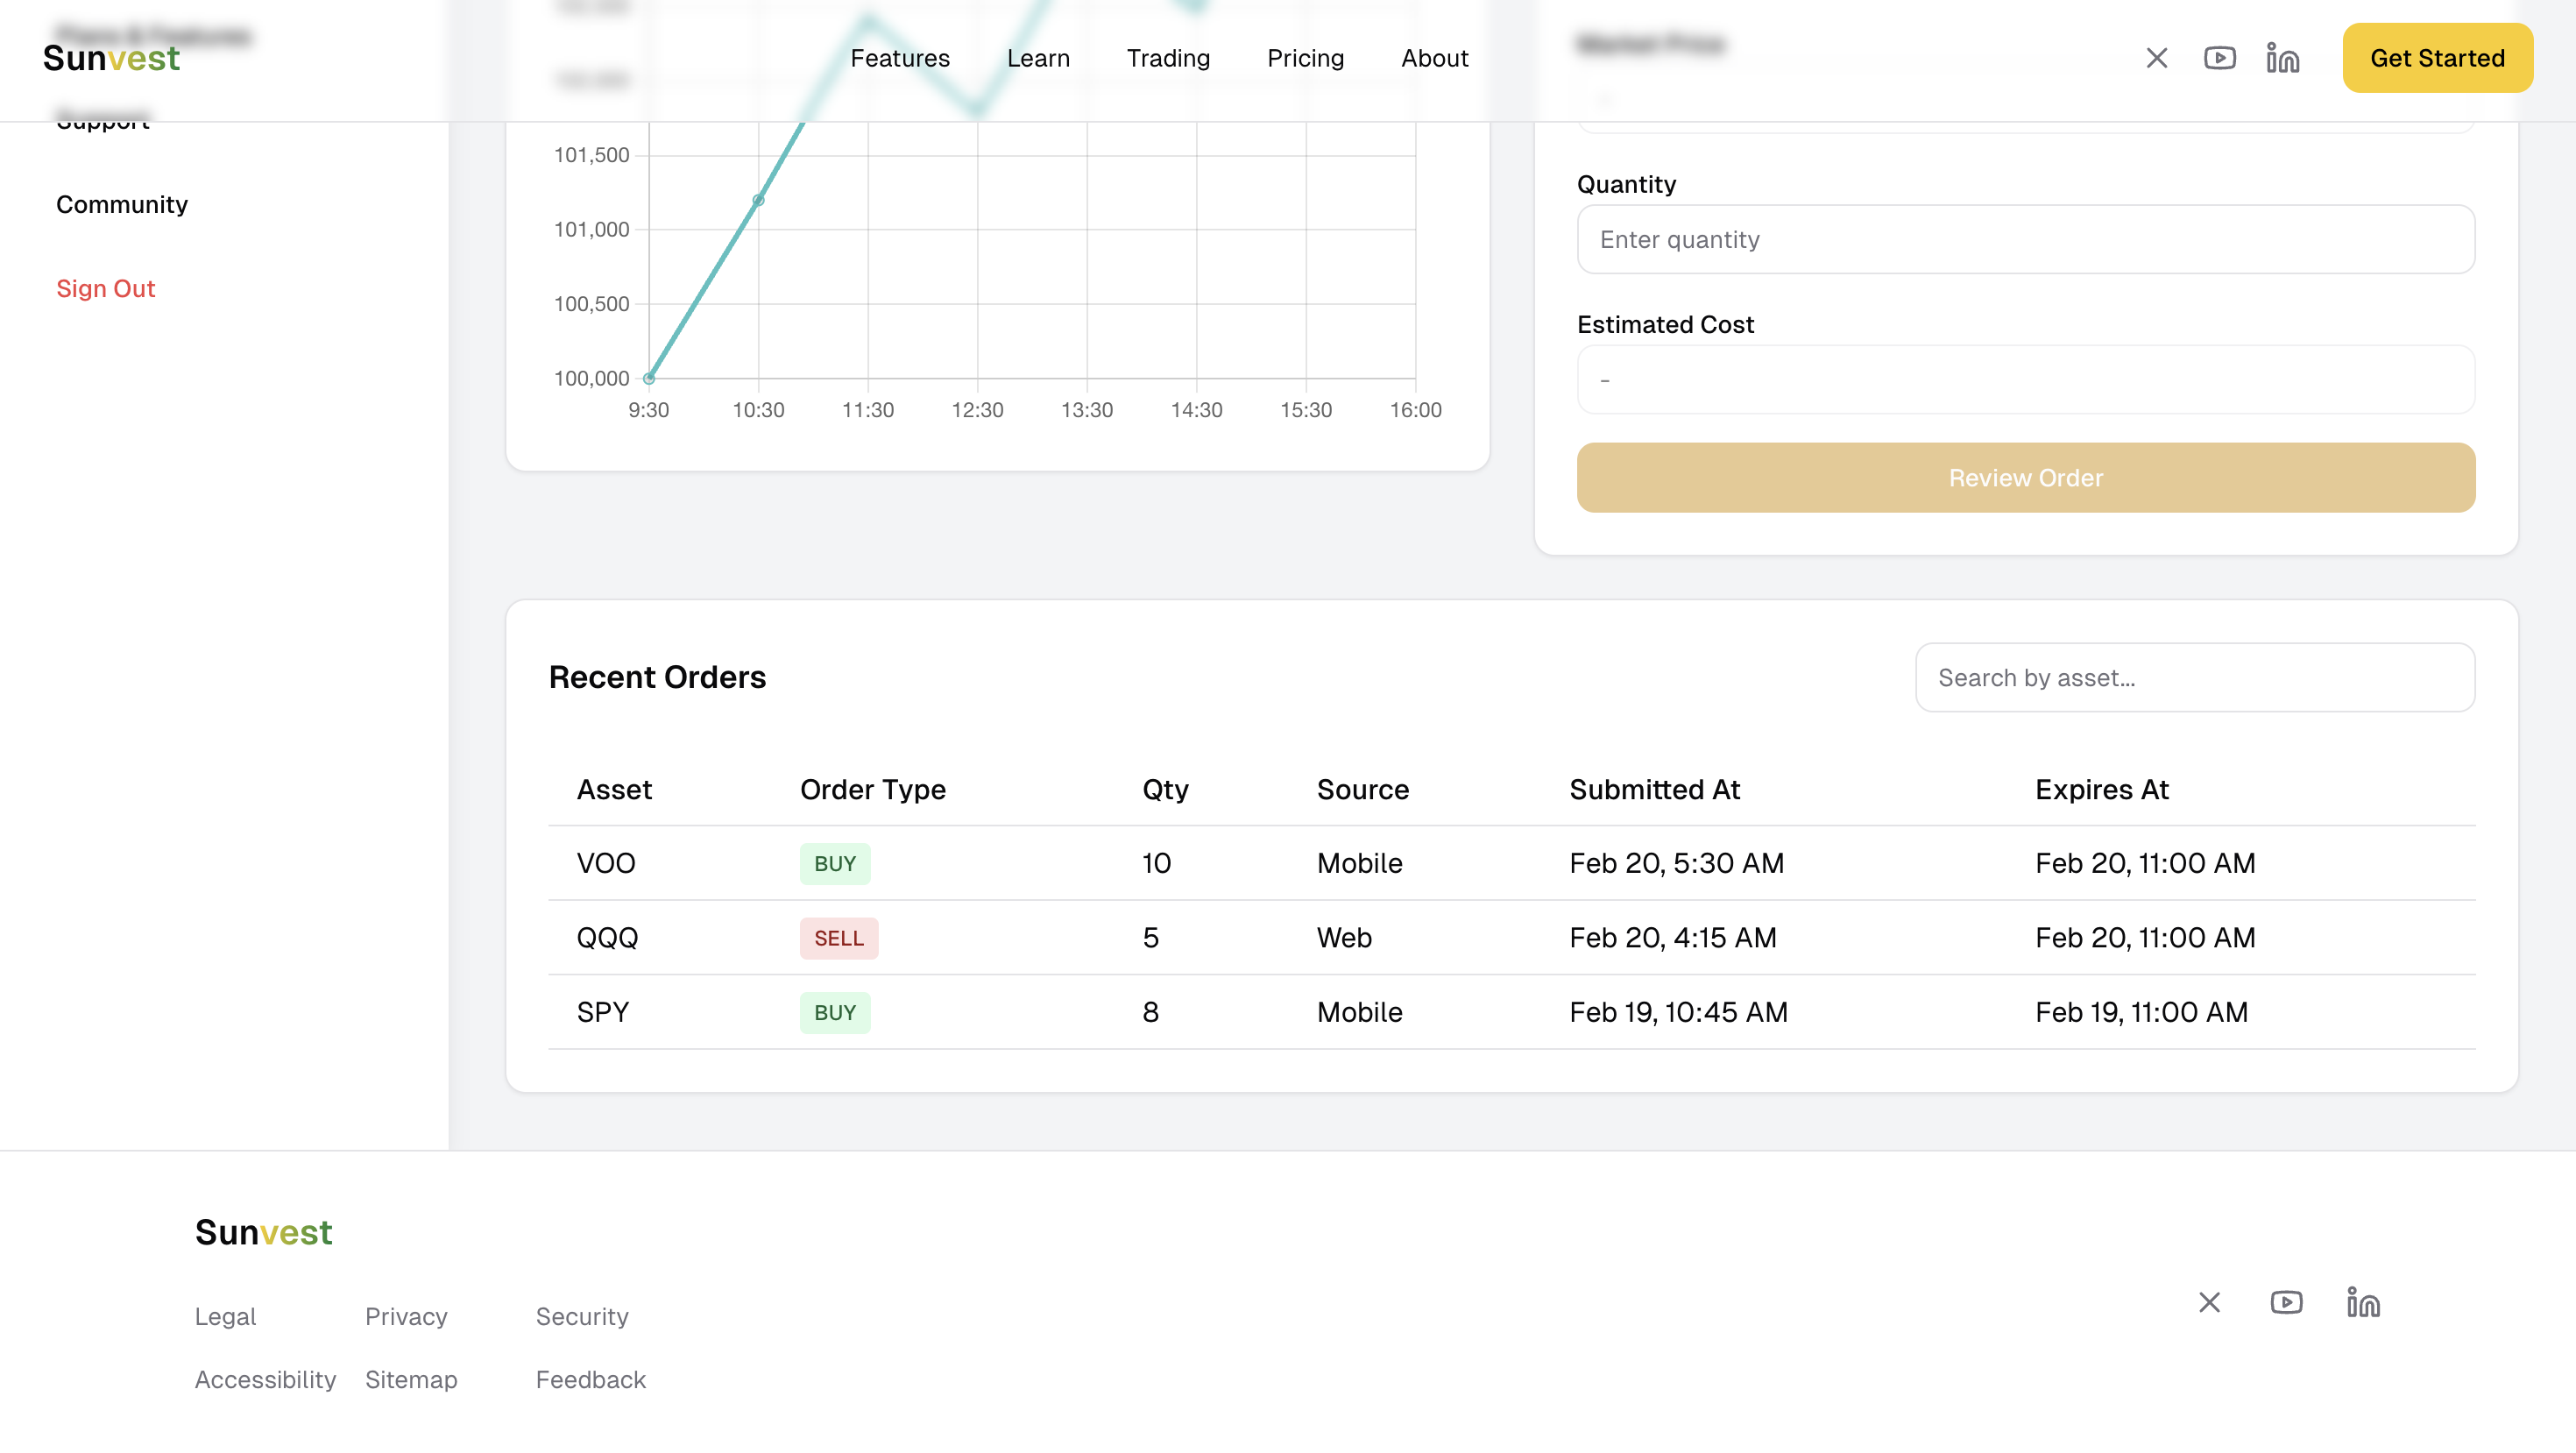Click the LinkedIn icon in header
The height and width of the screenshot is (1453, 2576).
click(2282, 58)
